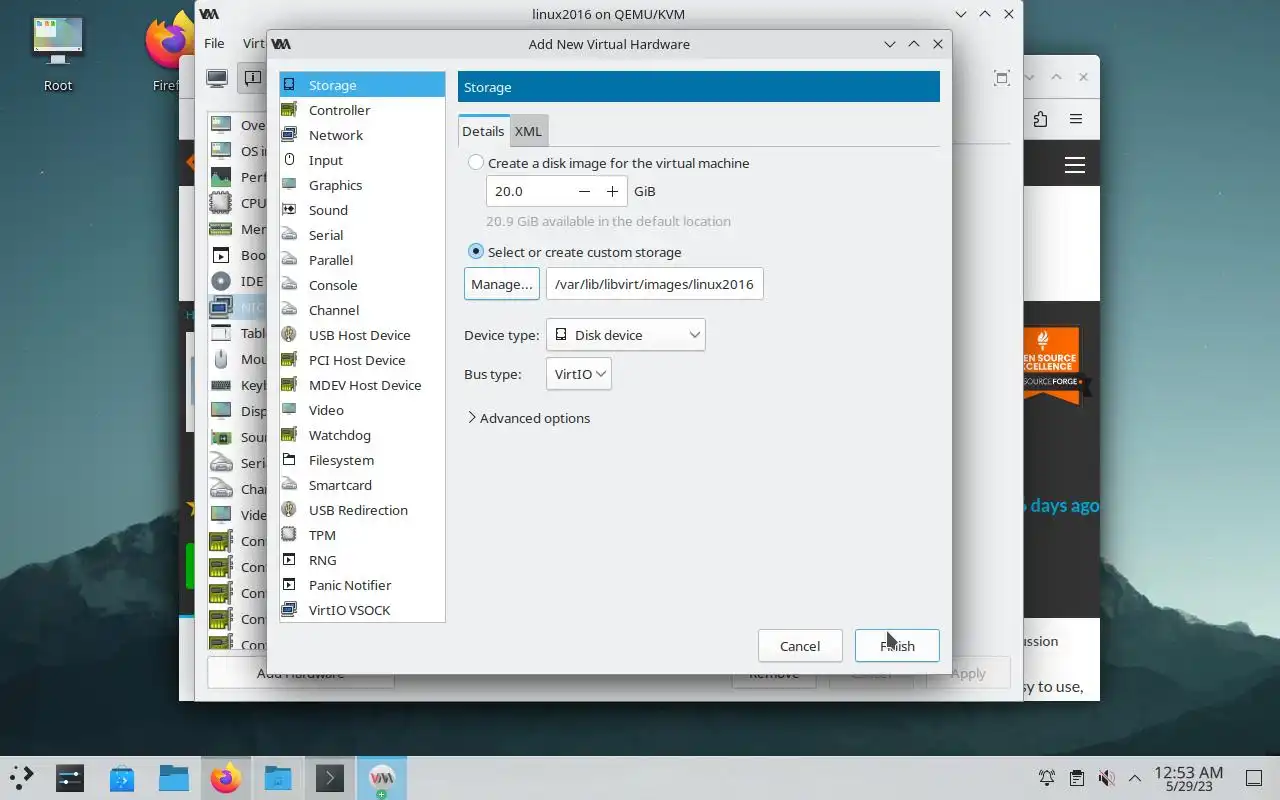
Task: Select IDE device in linux2016 hardware list
Action: 238,281
